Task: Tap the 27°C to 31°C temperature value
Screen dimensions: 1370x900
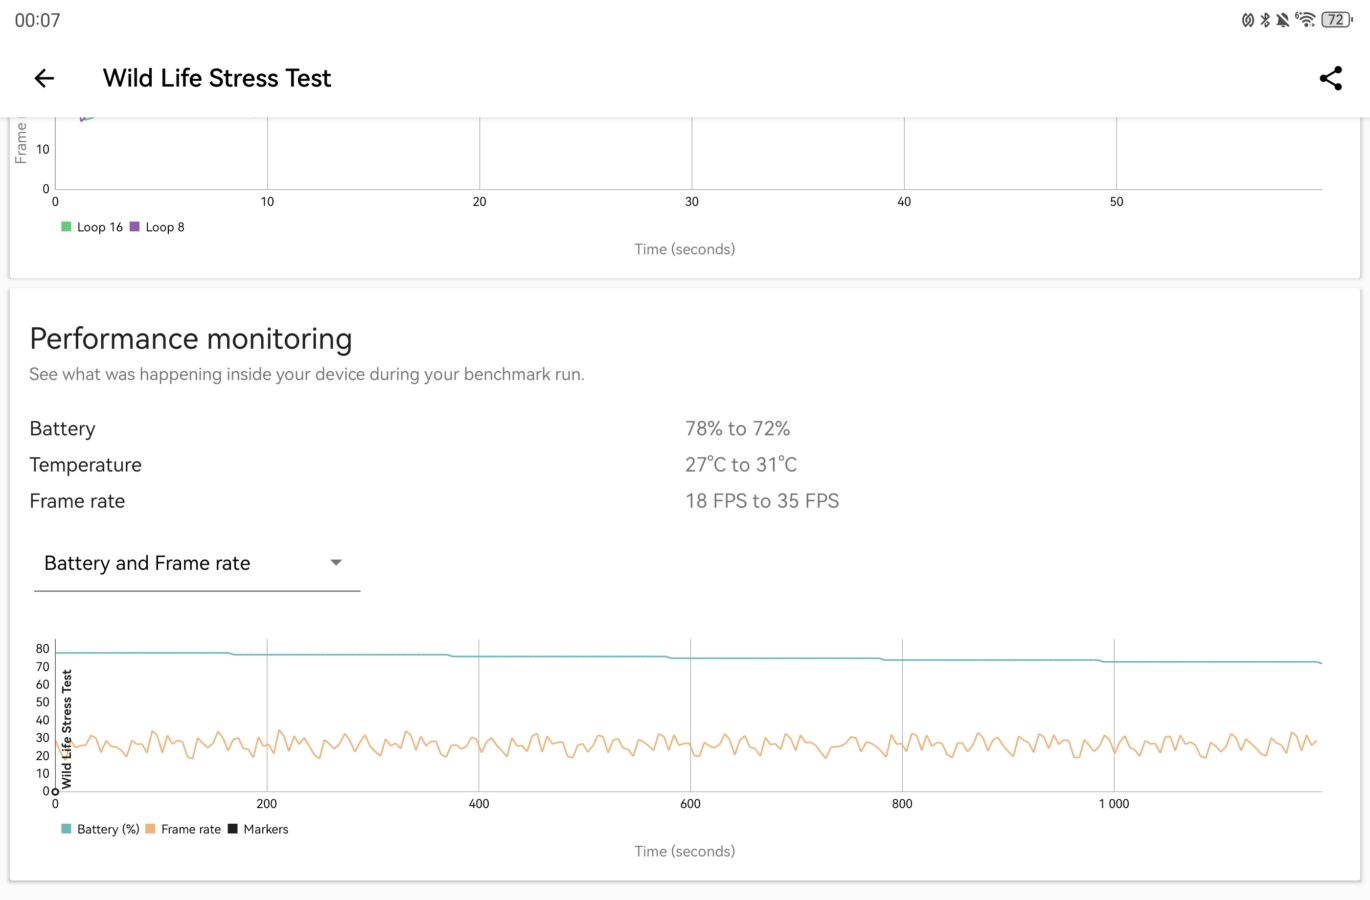Action: (741, 465)
